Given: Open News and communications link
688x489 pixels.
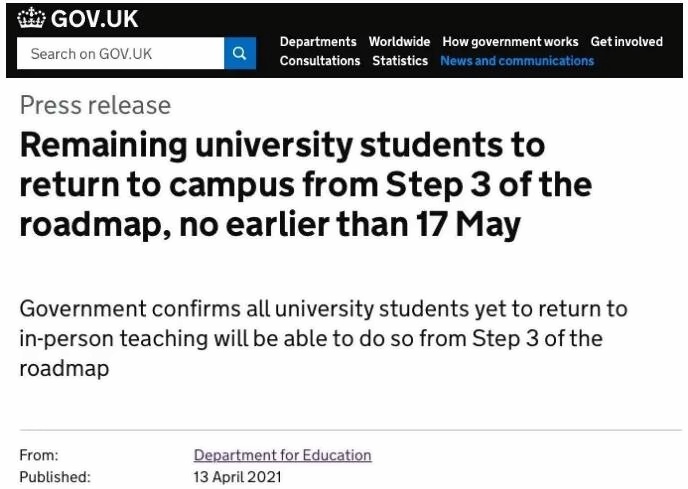Looking at the screenshot, I should pos(517,61).
